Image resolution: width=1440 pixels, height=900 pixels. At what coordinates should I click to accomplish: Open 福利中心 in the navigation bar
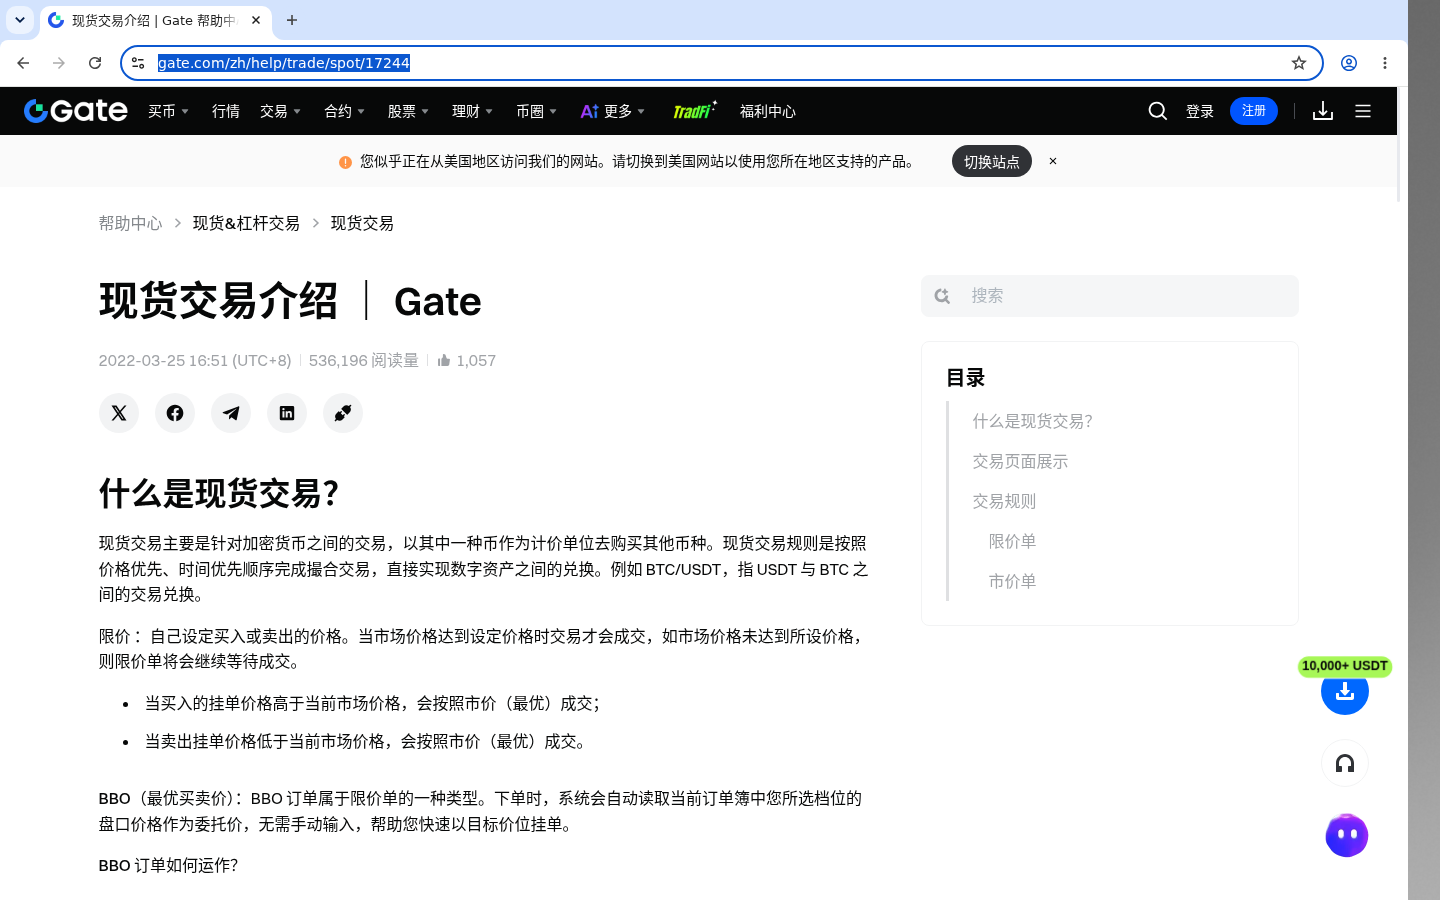(x=768, y=111)
